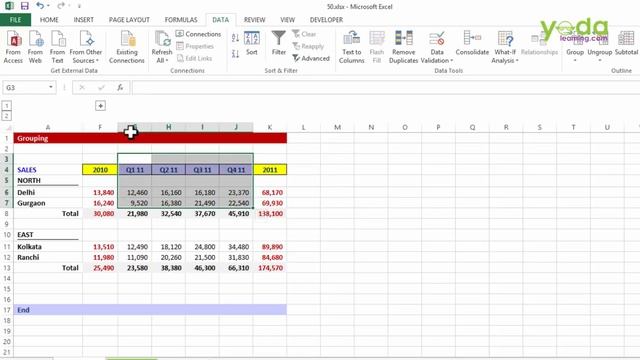Open the Sort dialog

(x=252, y=44)
